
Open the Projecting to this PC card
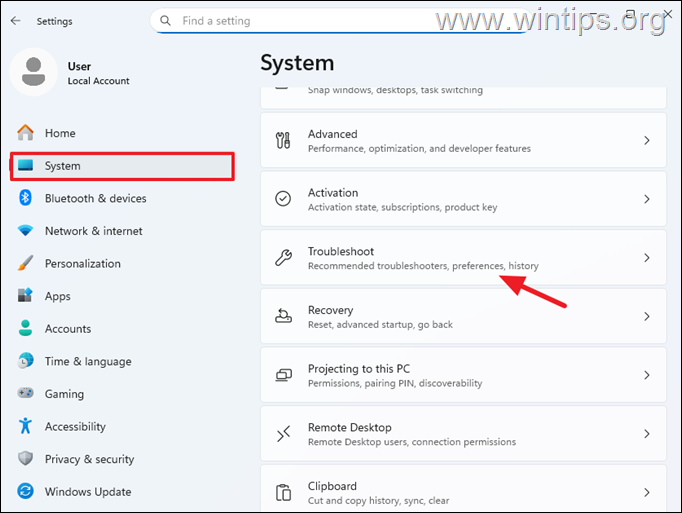click(x=463, y=375)
